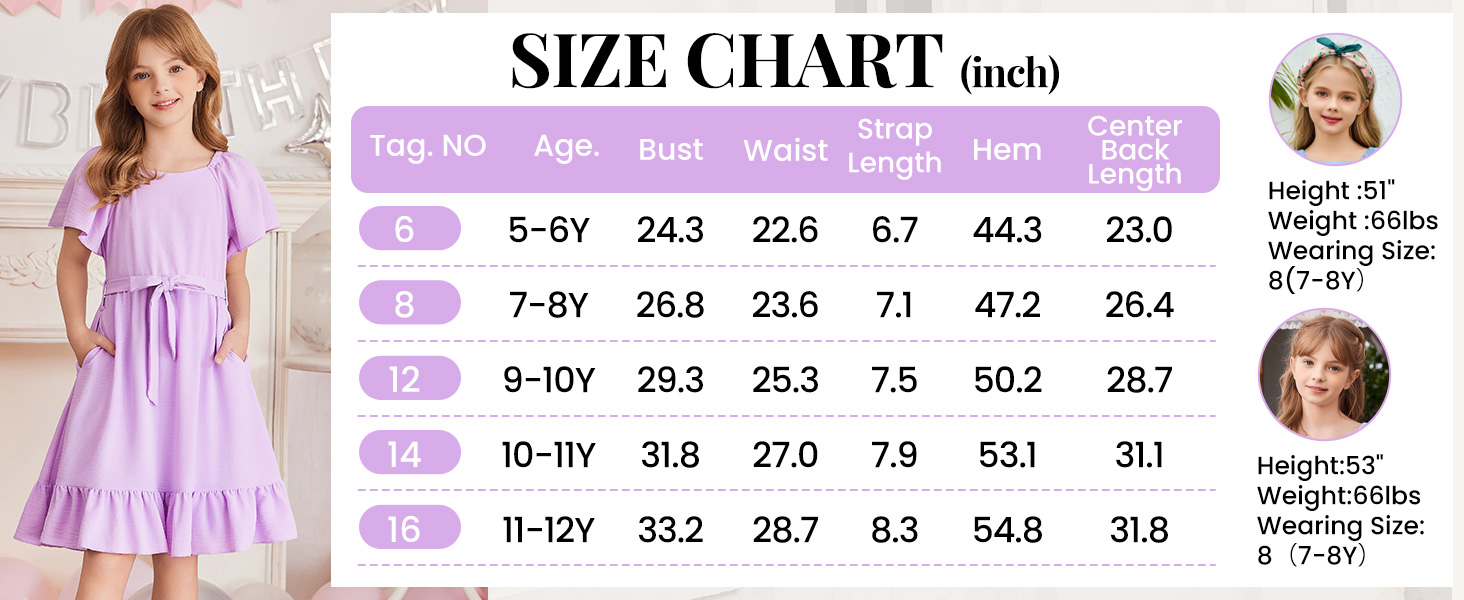
Task: Select the size 16 tag pill
Action: (x=404, y=529)
